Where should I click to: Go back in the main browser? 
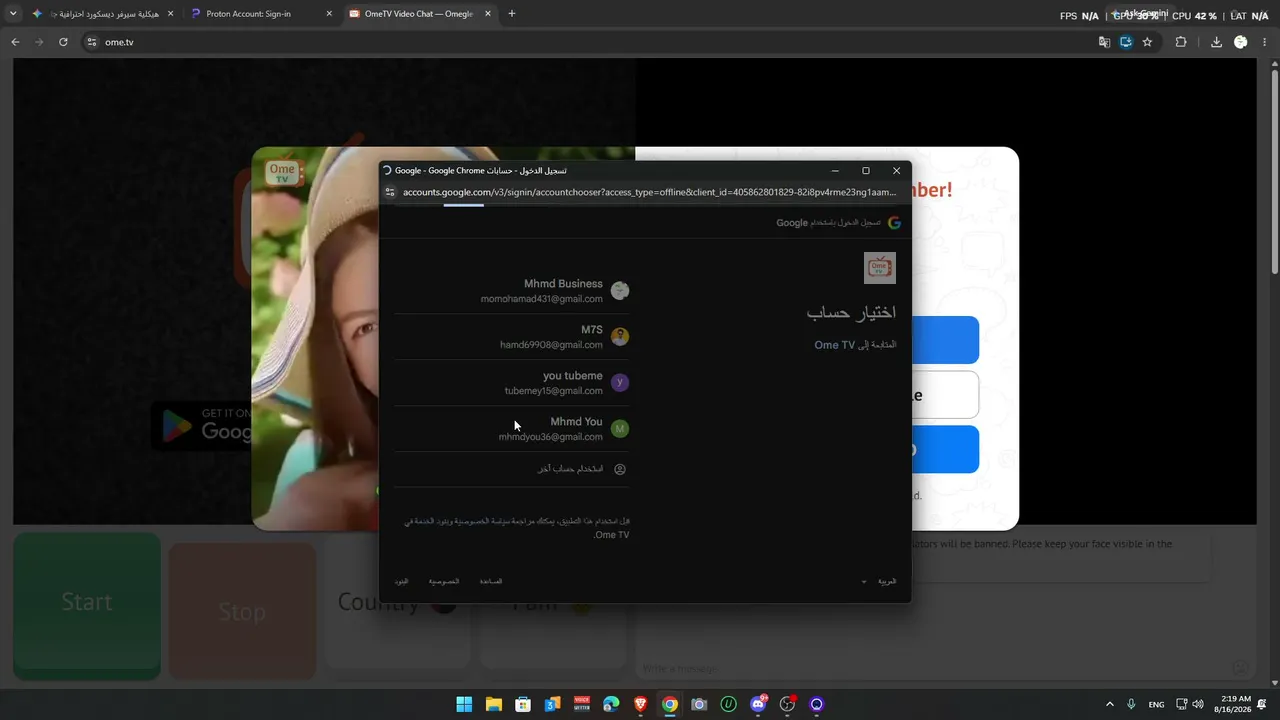(x=15, y=42)
